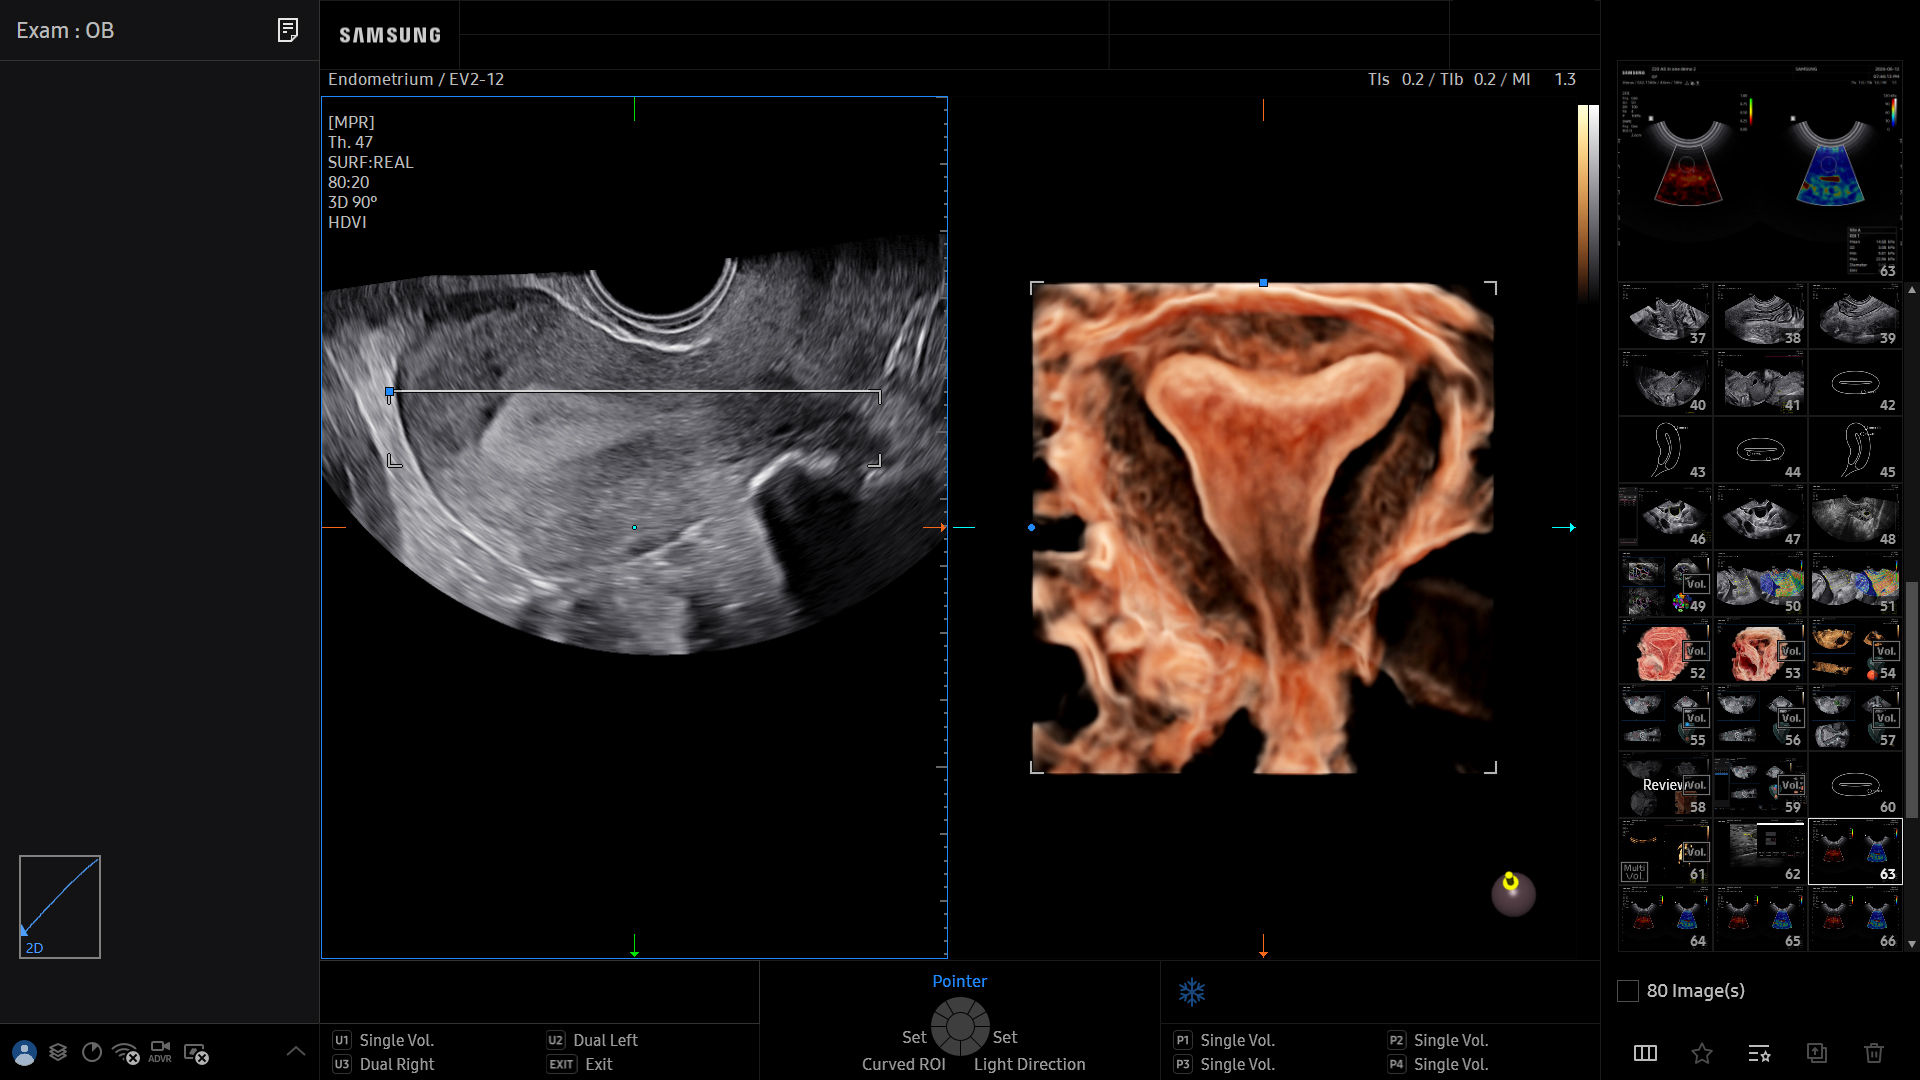
Task: Open the exam report notes icon
Action: click(287, 30)
